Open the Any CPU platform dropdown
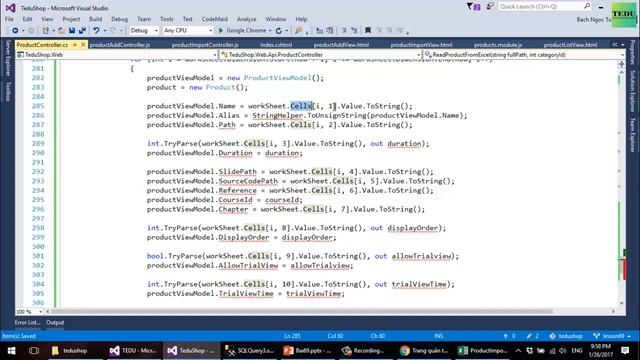Image resolution: width=640 pixels, height=360 pixels. pyautogui.click(x=188, y=31)
